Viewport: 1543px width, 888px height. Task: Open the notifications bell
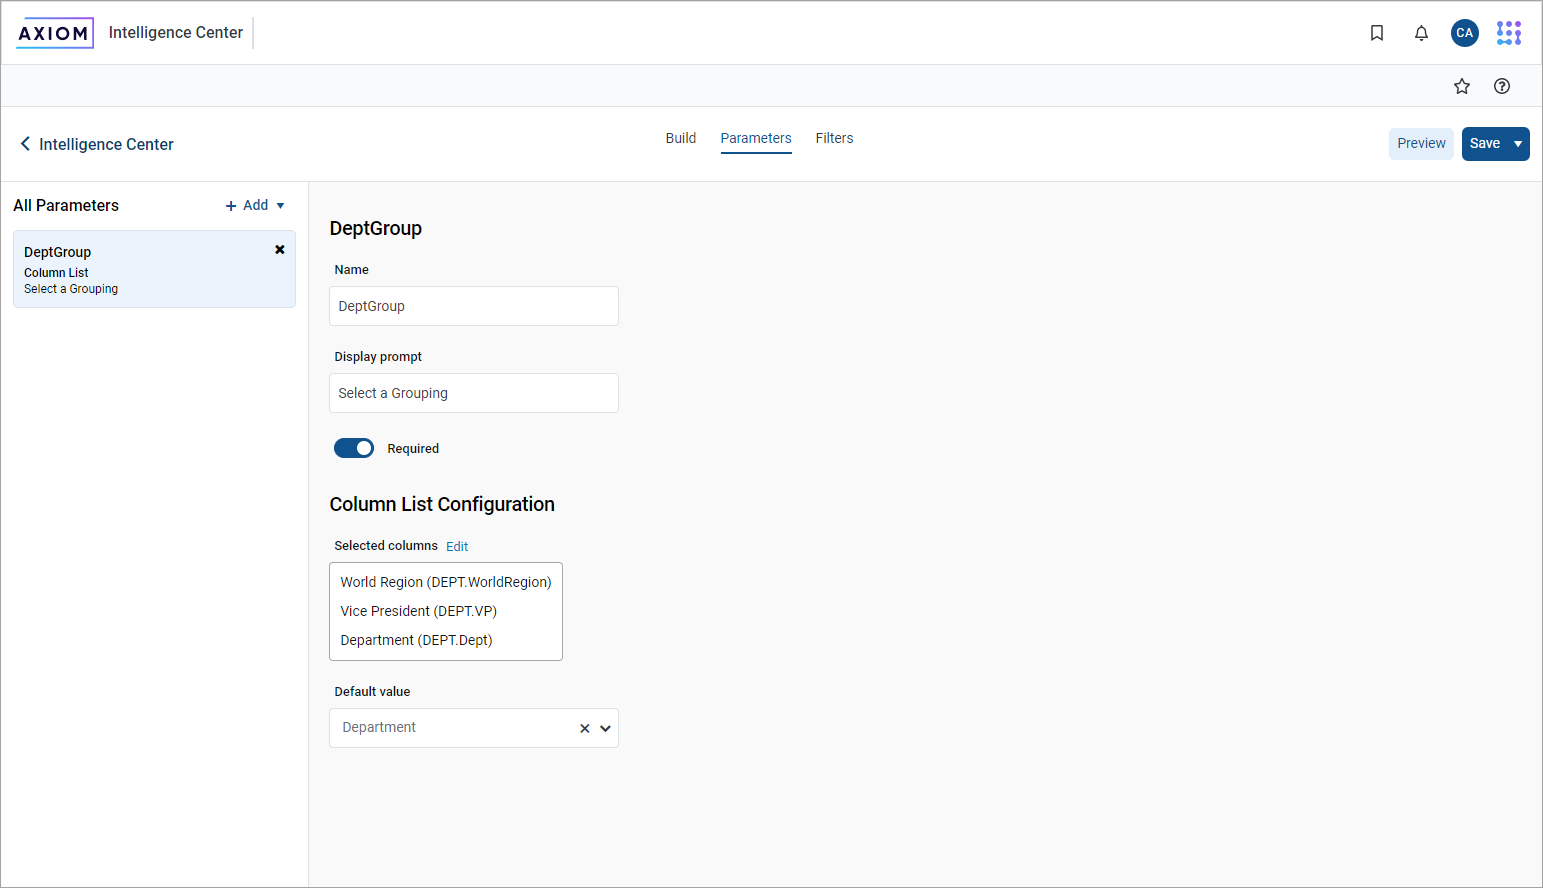pos(1421,33)
